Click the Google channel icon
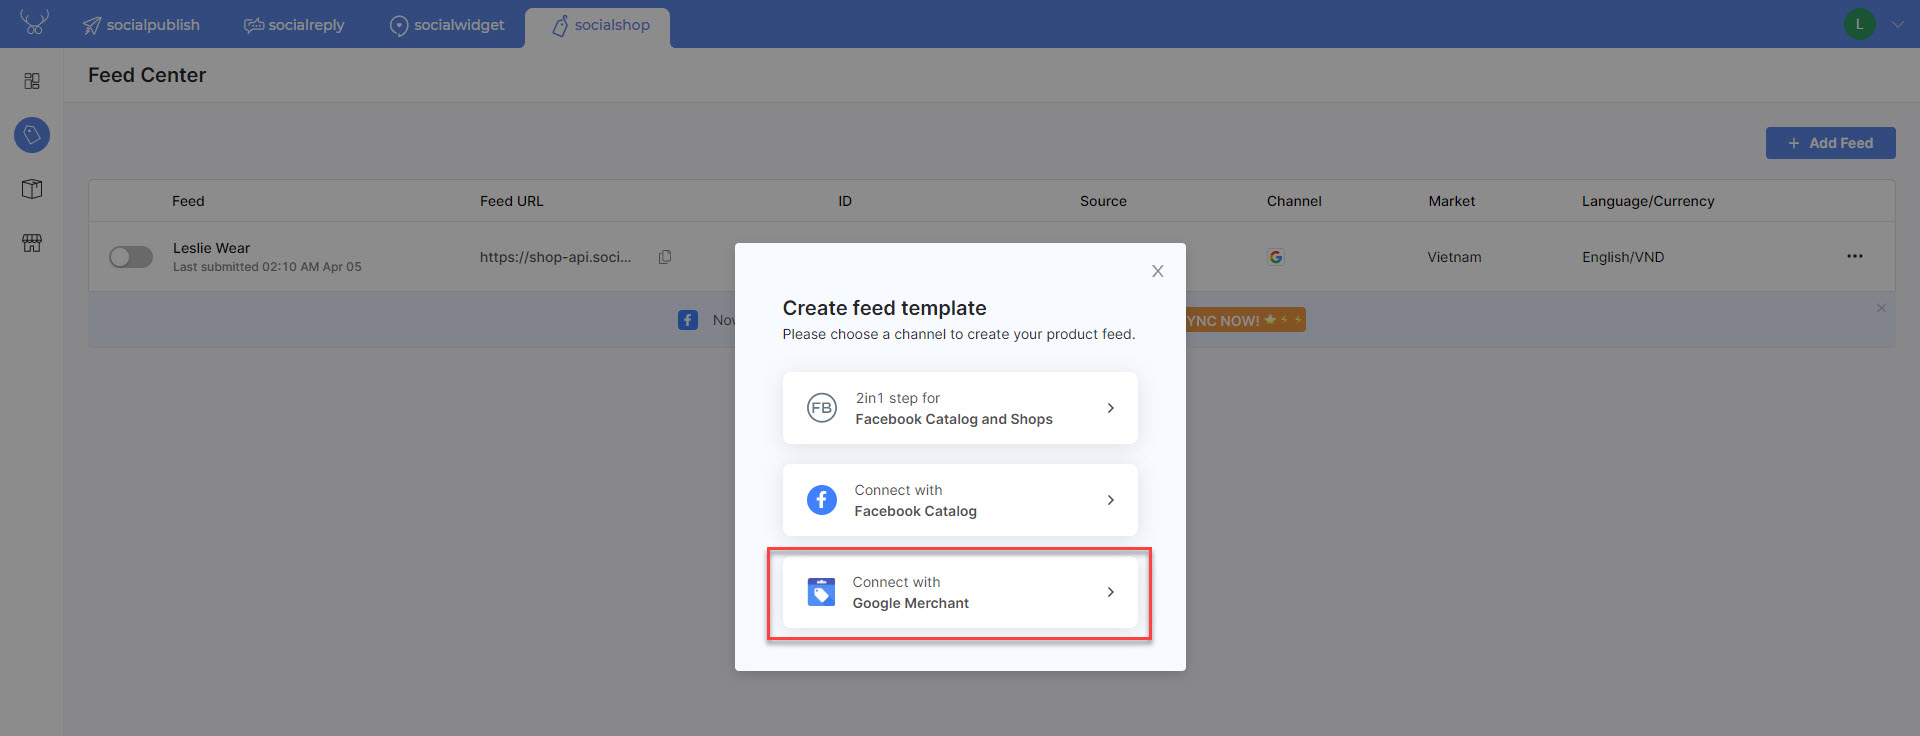 point(1275,257)
